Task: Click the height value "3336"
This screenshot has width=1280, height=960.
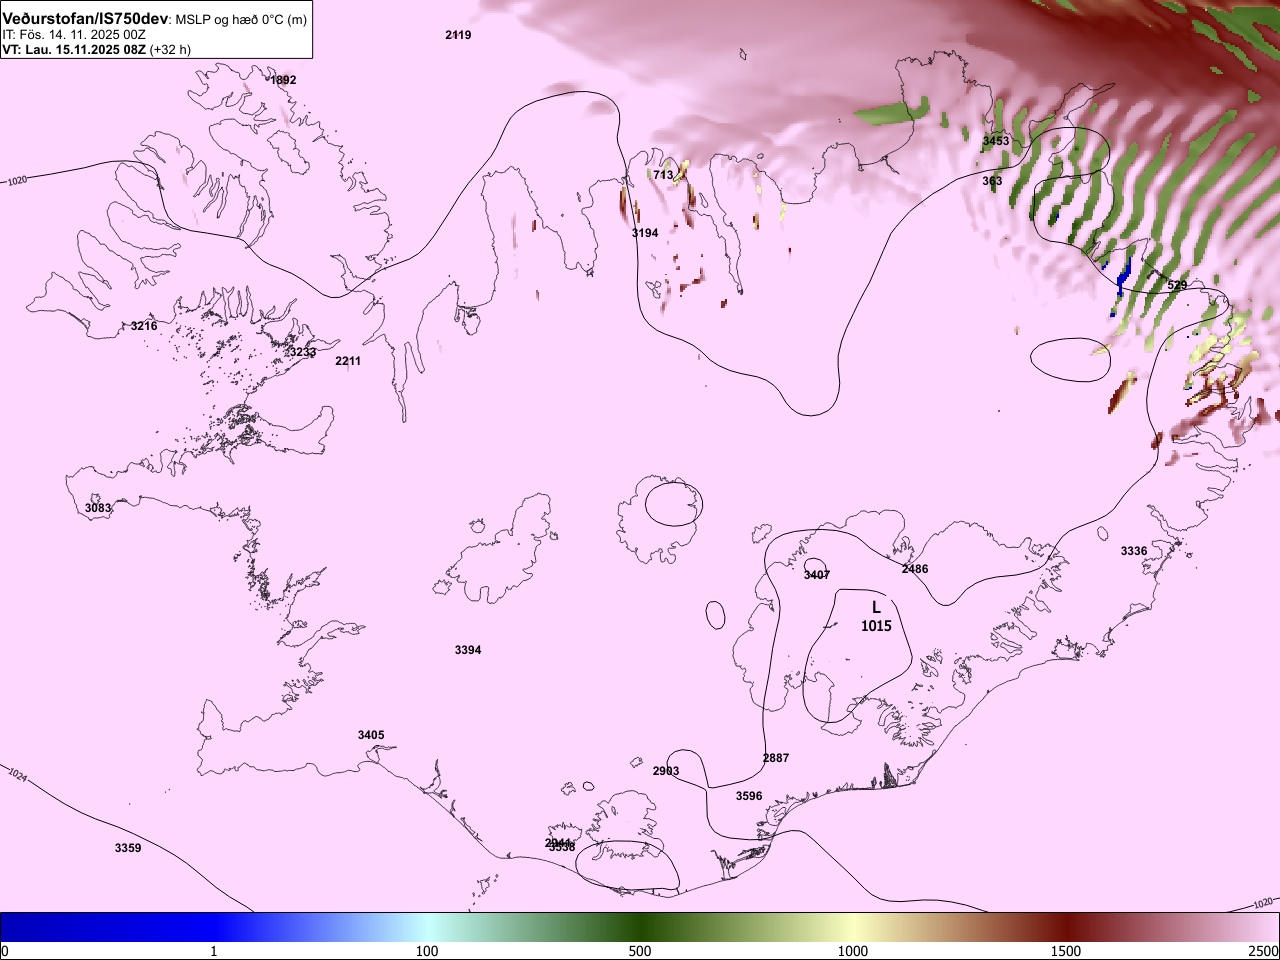Action: pos(1134,551)
